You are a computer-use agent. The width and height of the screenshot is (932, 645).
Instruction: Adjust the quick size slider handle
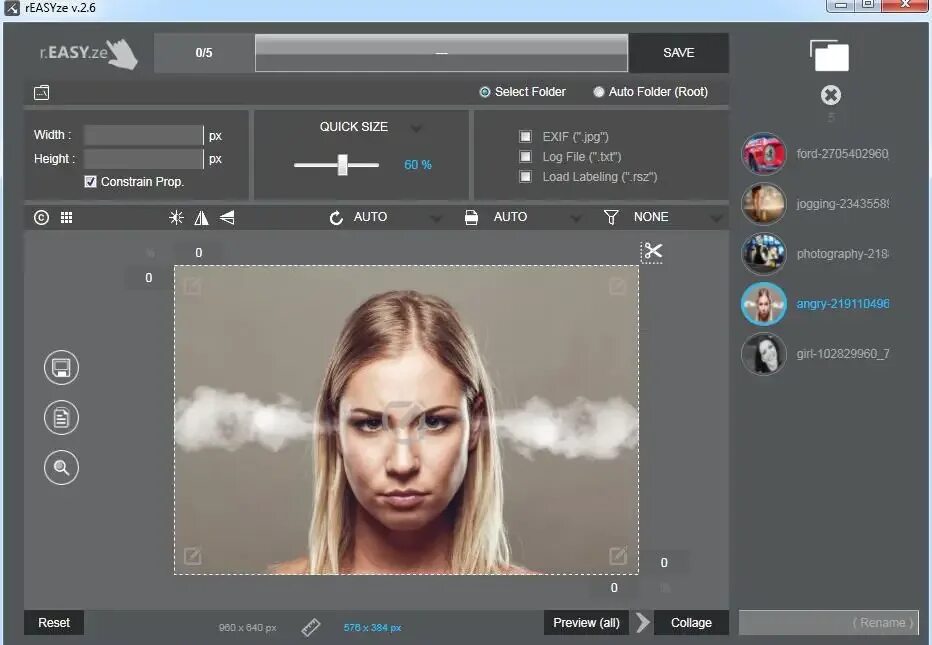coord(343,165)
